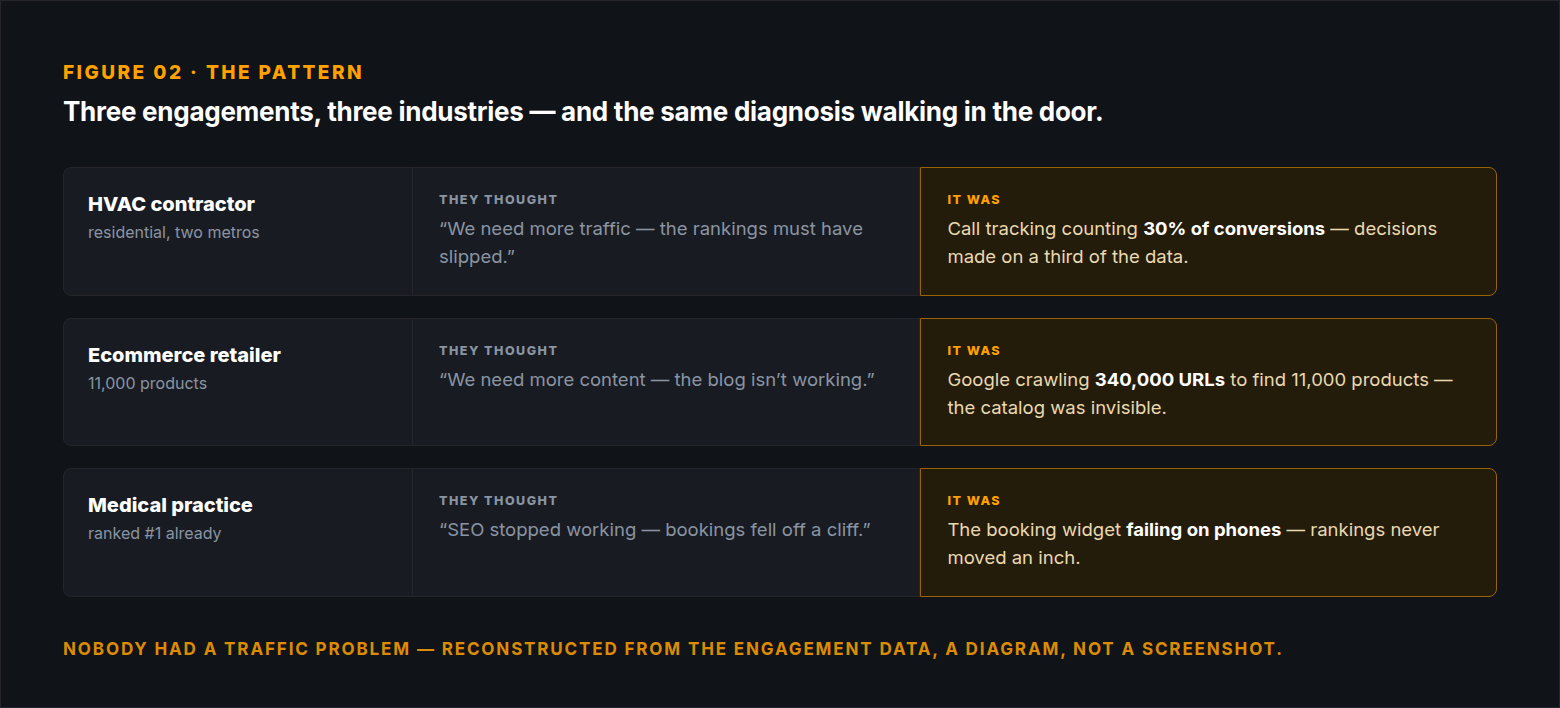Click the 'ranked #1 already' subtitle
Screen dimensions: 1560x708
tap(154, 534)
